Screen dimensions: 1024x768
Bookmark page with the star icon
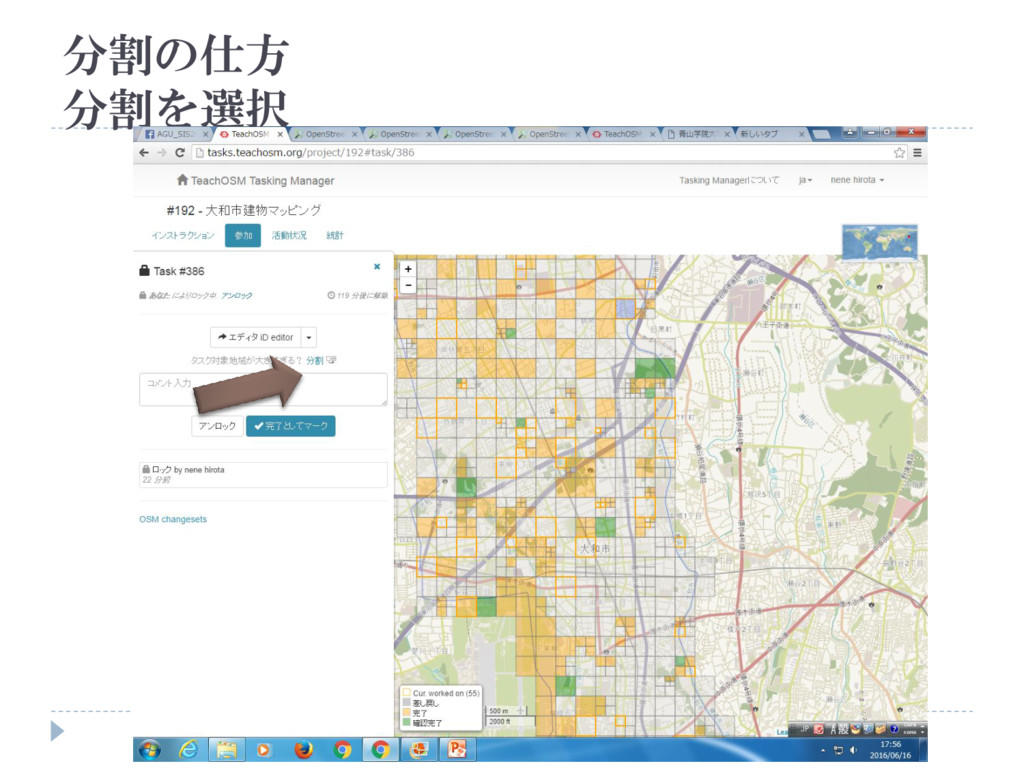tap(899, 153)
